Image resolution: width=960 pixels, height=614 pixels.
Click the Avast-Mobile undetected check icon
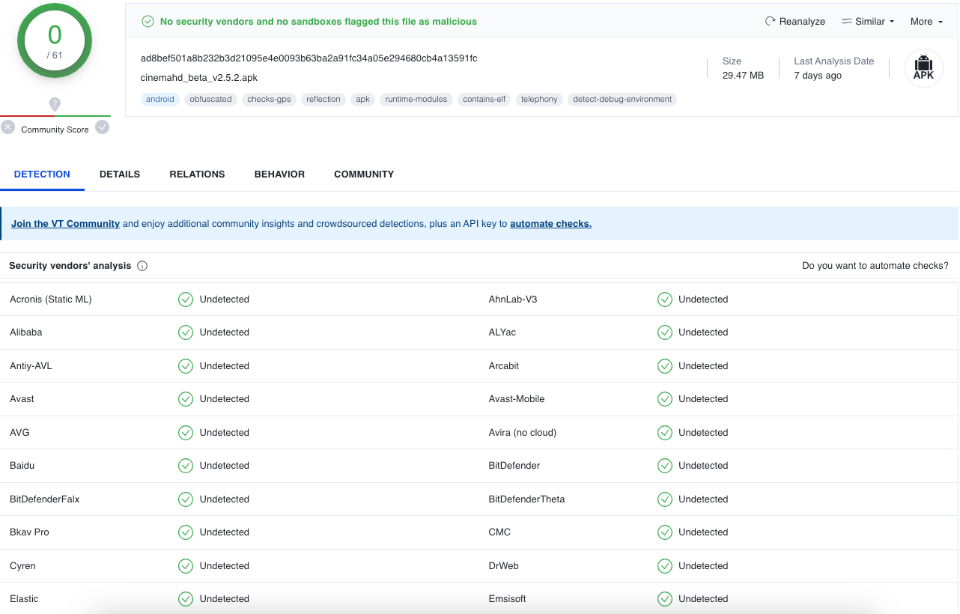[664, 399]
